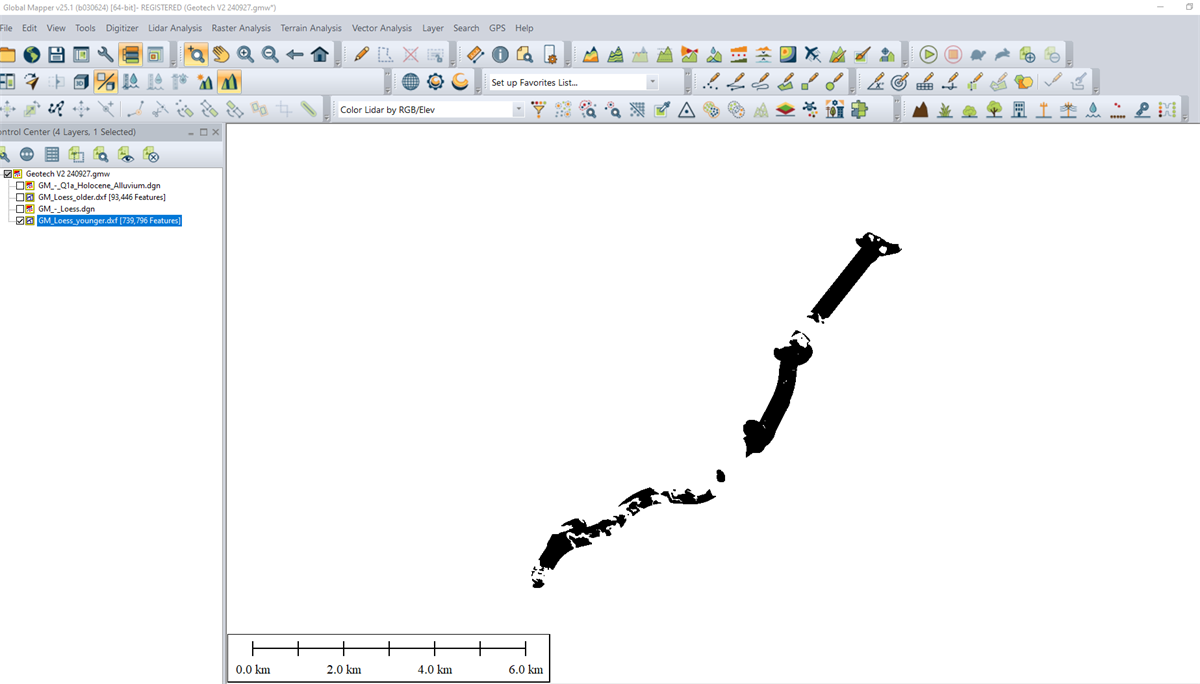Open the Configuration wrench icon

coord(105,54)
